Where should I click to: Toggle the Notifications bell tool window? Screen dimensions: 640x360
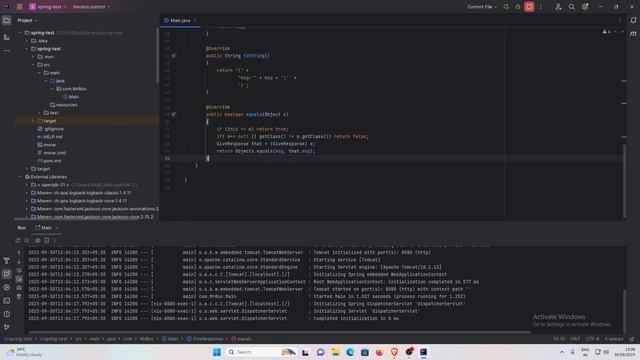[633, 20]
